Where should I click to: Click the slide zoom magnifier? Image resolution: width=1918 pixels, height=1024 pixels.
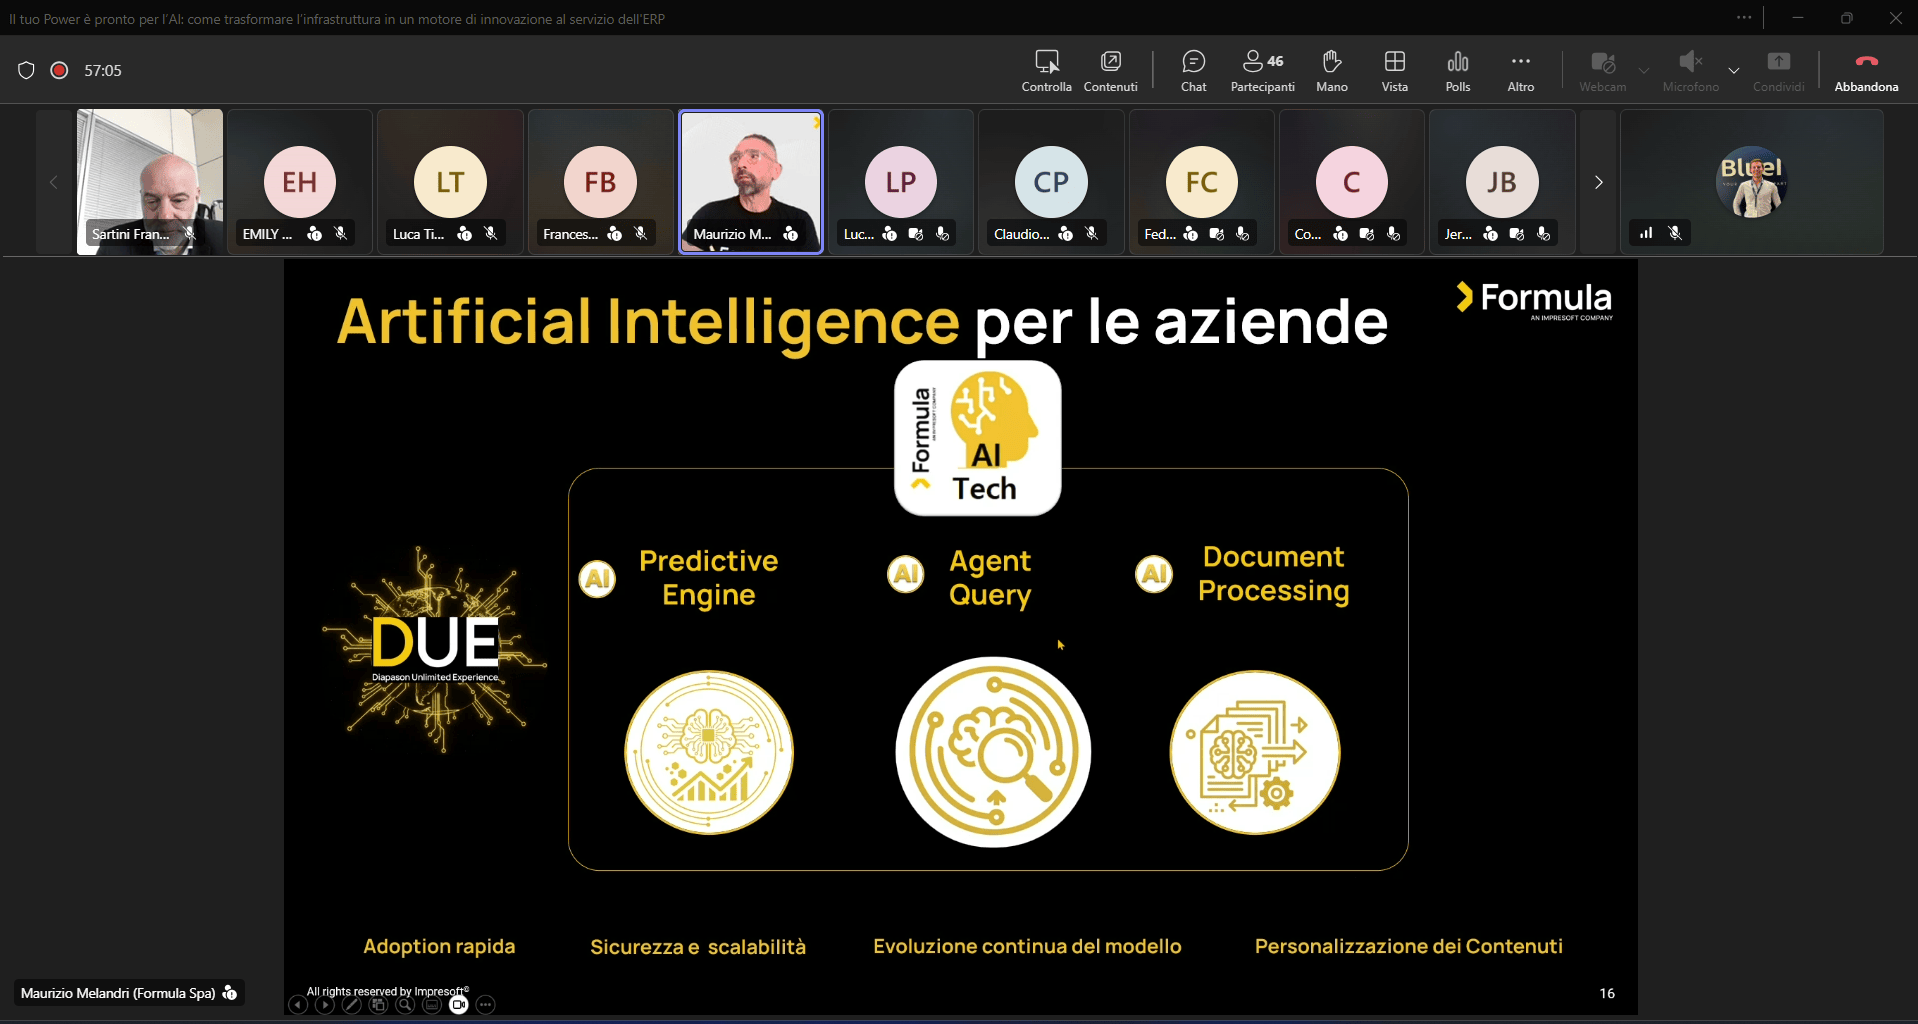click(x=405, y=1005)
